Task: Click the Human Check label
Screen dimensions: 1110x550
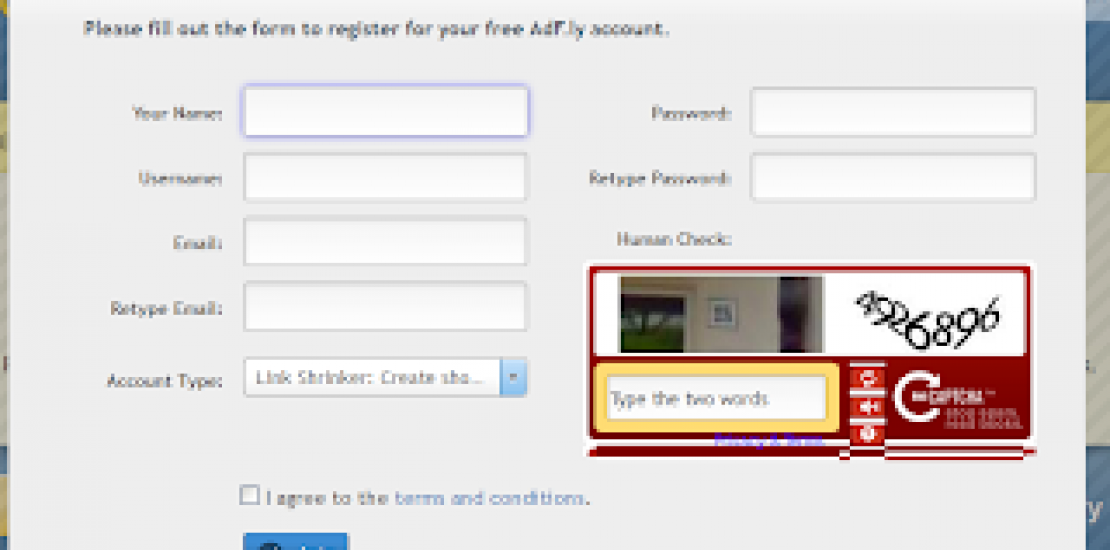Action: coord(673,239)
